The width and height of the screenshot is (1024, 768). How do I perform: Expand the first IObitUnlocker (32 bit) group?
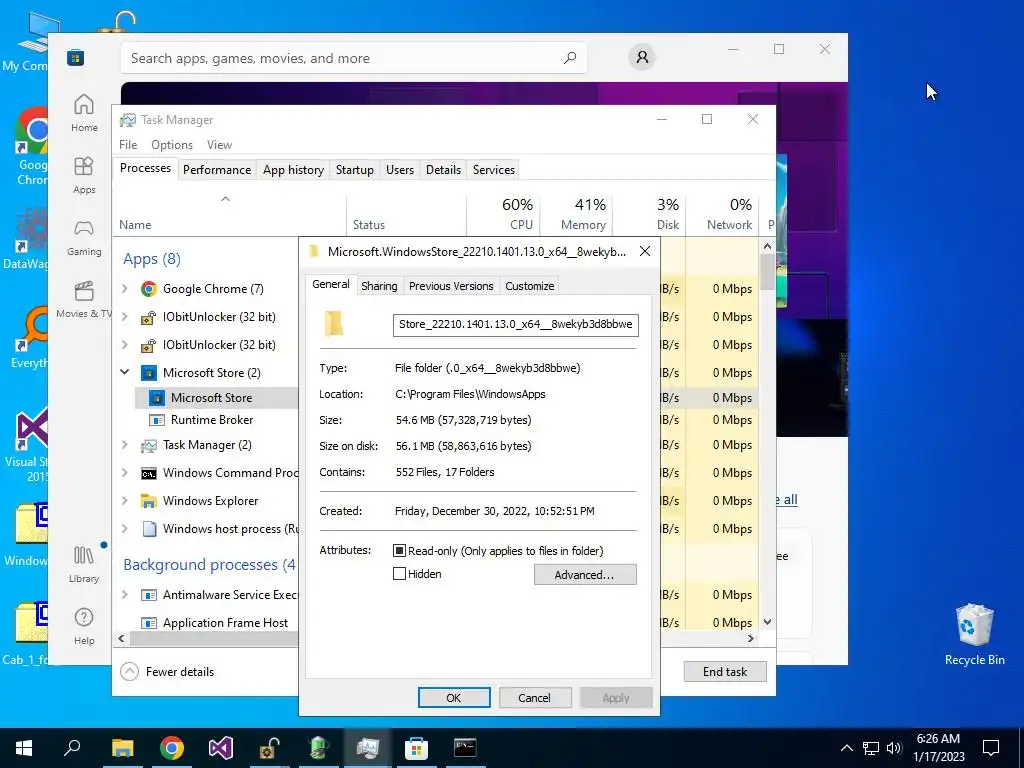[x=125, y=316]
